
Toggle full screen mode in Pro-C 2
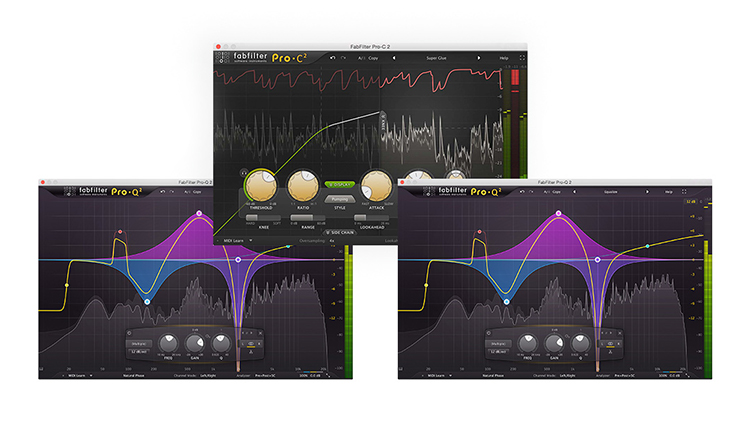522,58
